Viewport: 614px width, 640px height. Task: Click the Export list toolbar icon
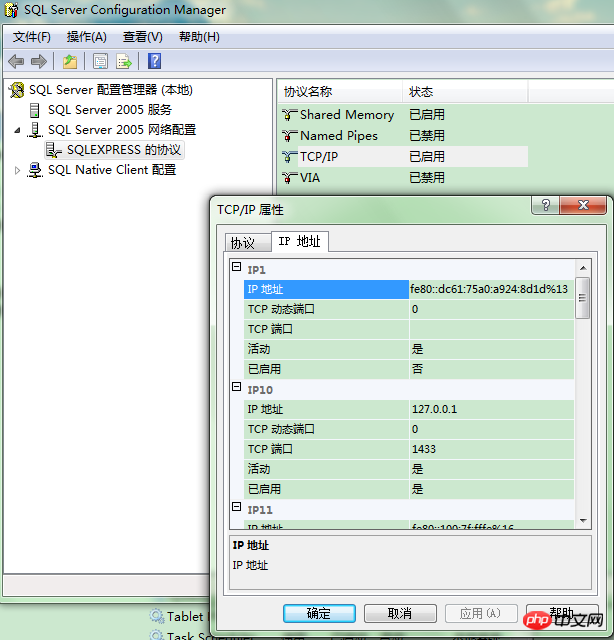(124, 62)
